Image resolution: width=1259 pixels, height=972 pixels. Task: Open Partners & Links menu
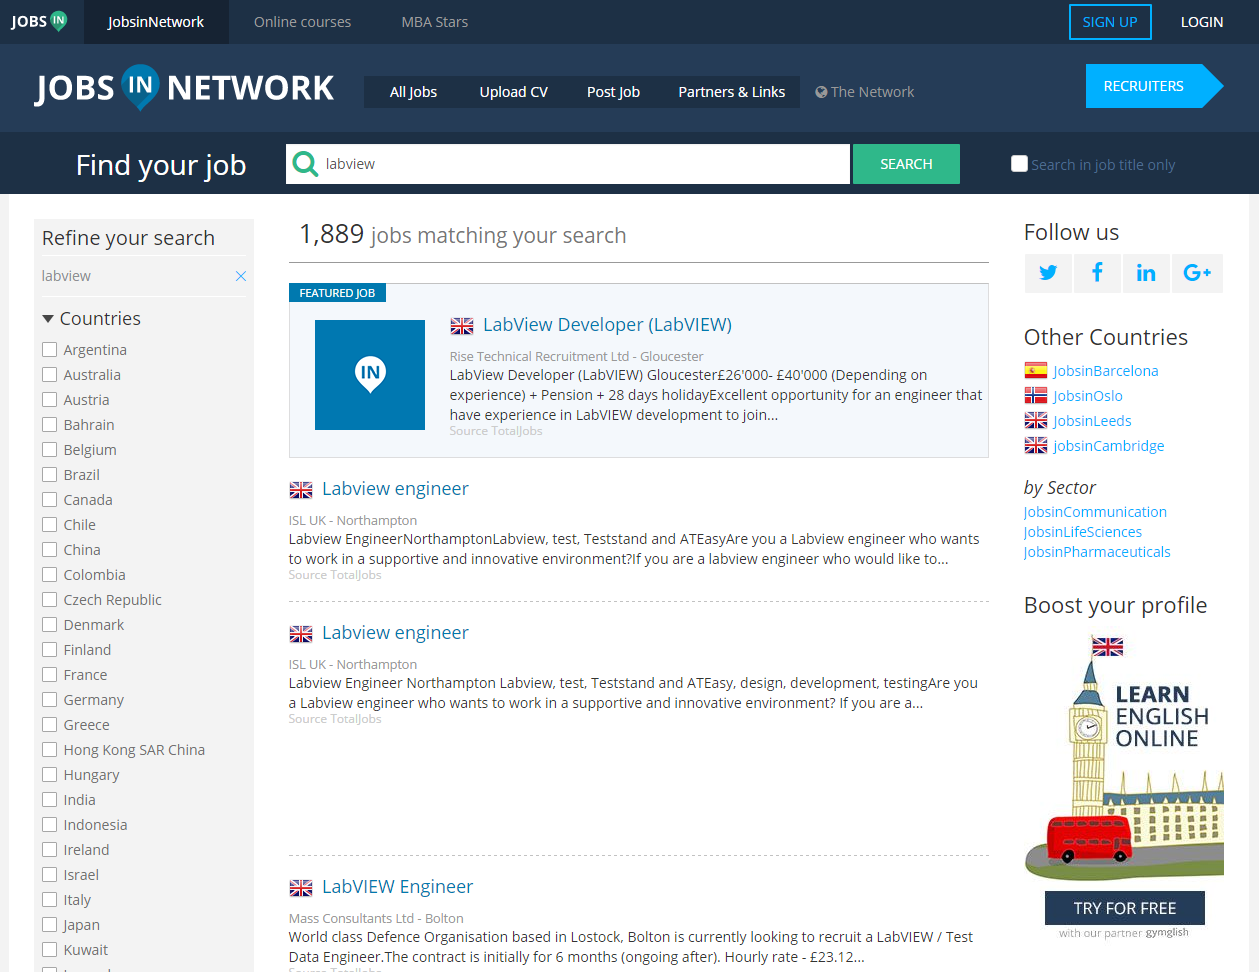(731, 92)
